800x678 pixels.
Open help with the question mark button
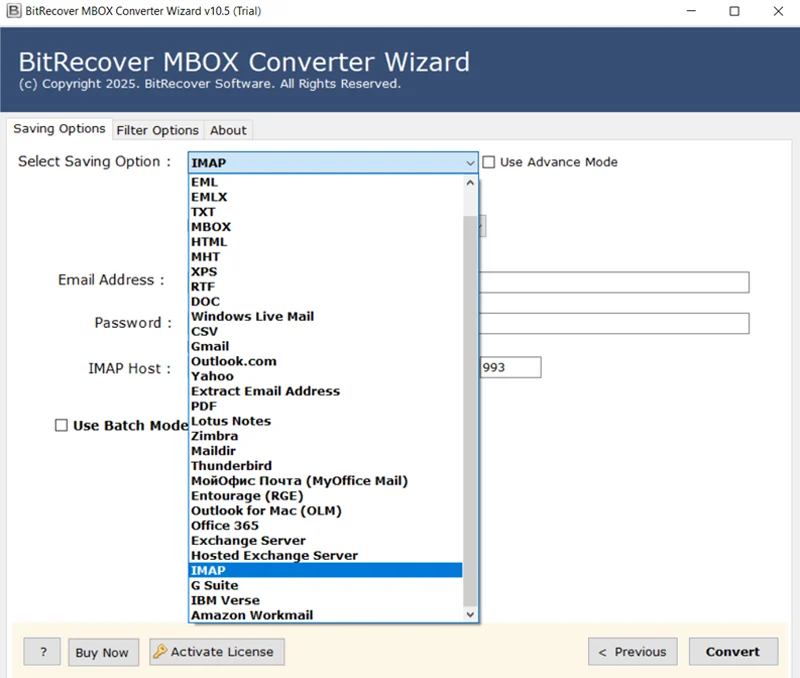(43, 652)
